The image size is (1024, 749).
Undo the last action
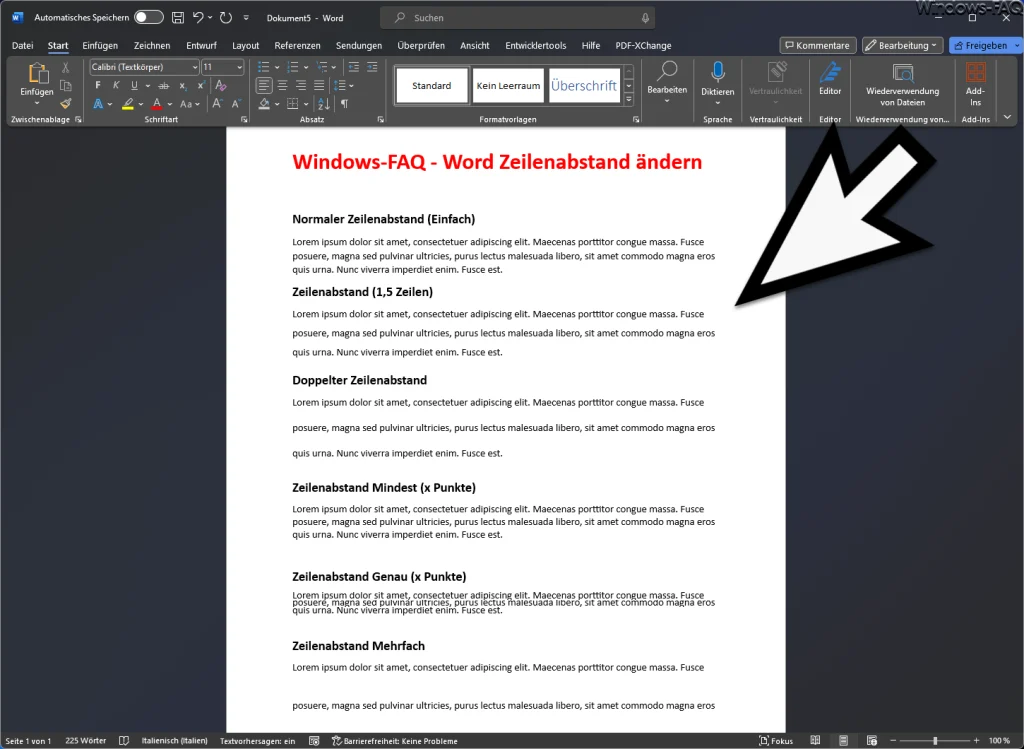pos(198,18)
